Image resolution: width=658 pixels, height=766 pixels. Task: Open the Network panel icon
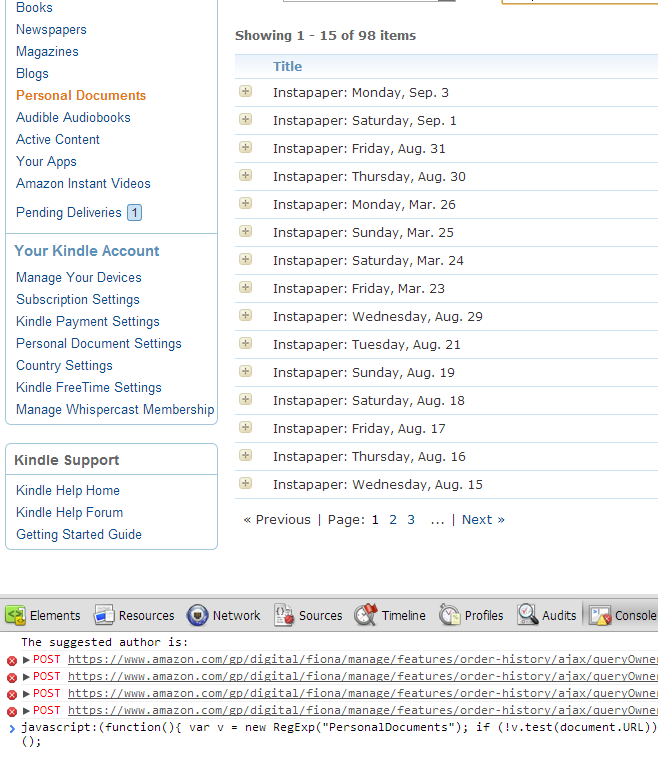click(197, 615)
